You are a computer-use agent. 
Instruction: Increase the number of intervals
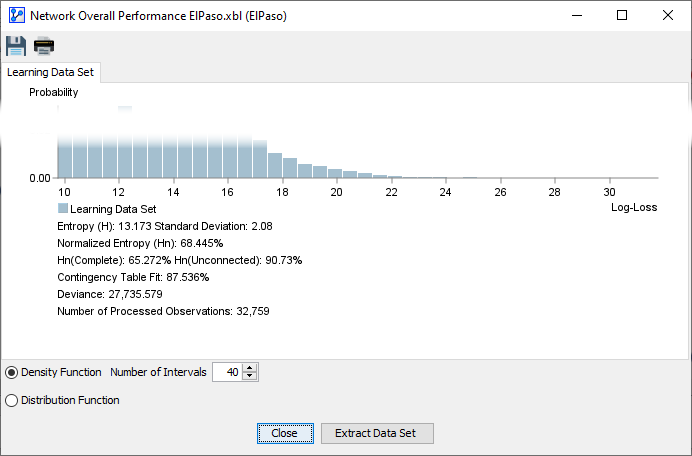[x=249, y=368]
